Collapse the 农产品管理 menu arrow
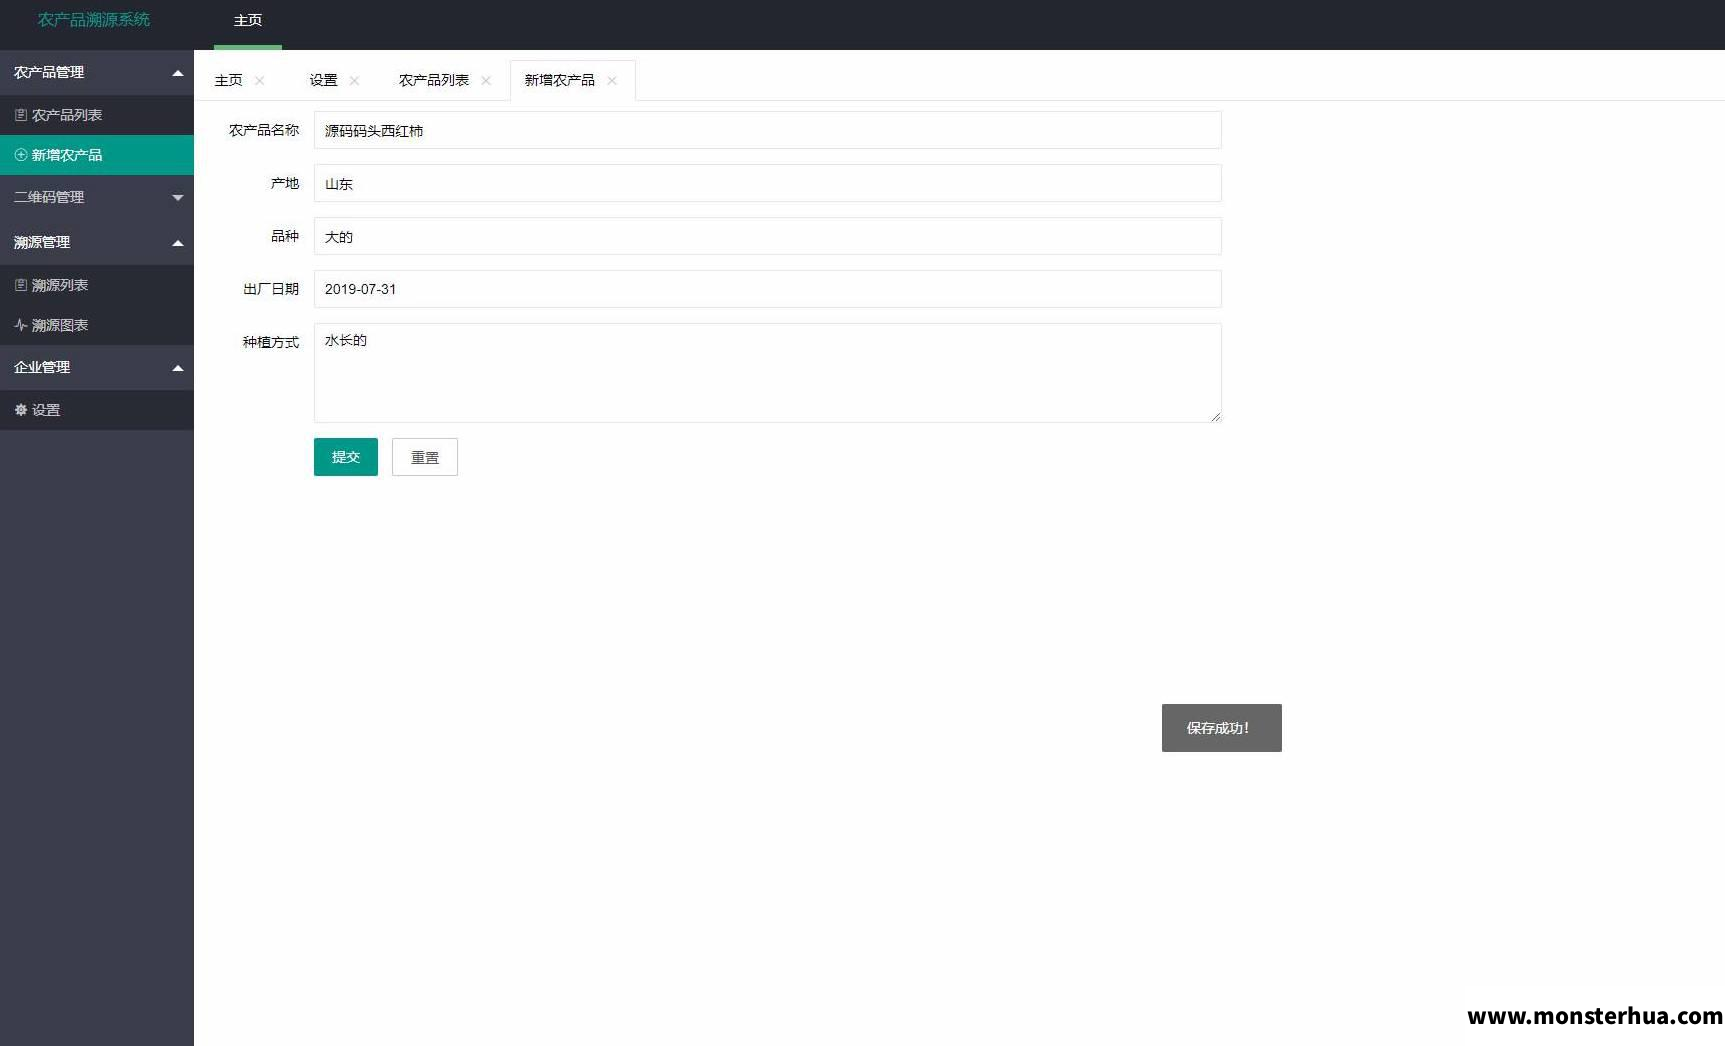 (x=178, y=73)
